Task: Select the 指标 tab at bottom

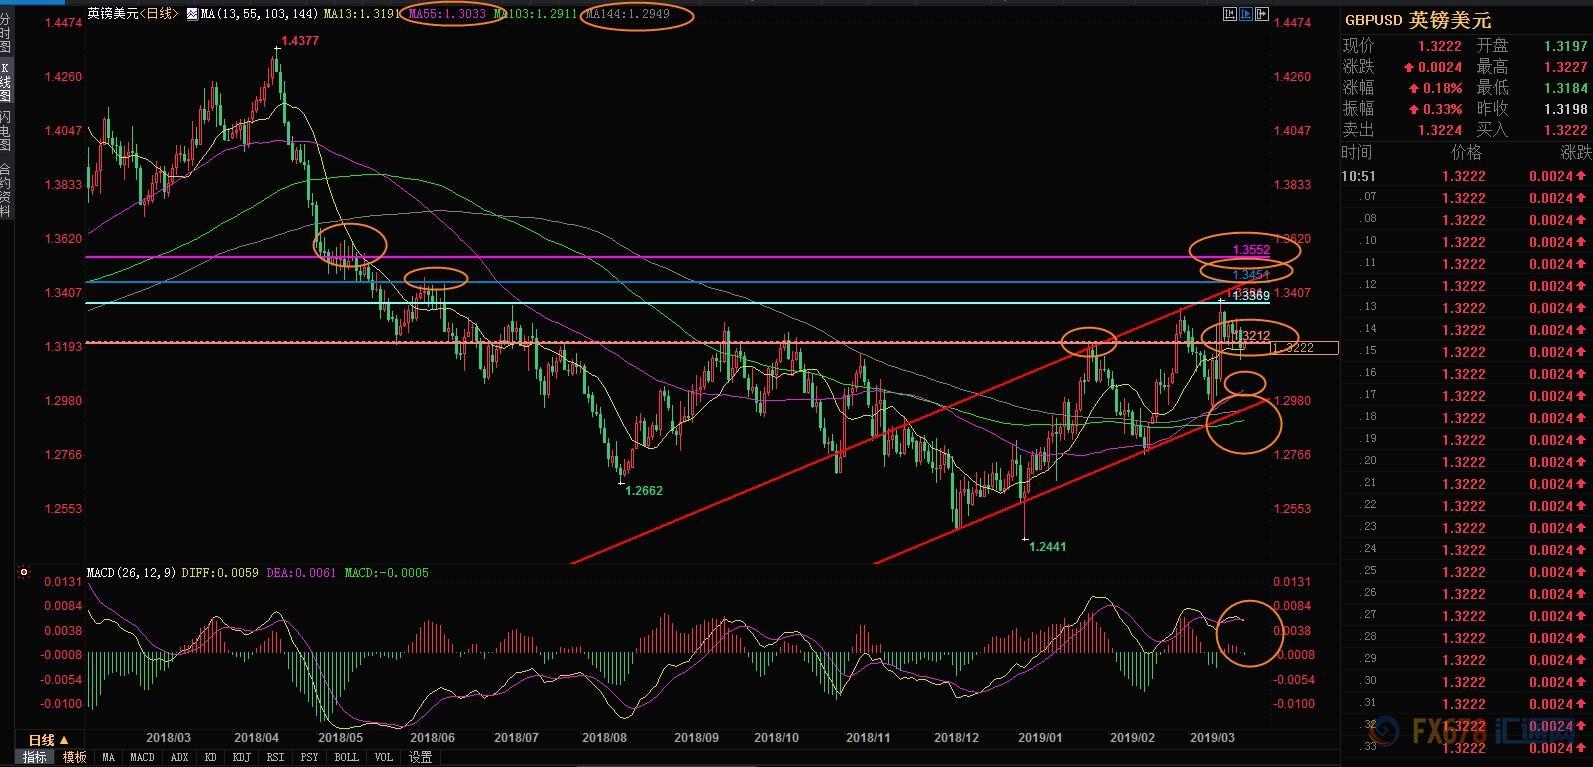Action: tap(35, 757)
